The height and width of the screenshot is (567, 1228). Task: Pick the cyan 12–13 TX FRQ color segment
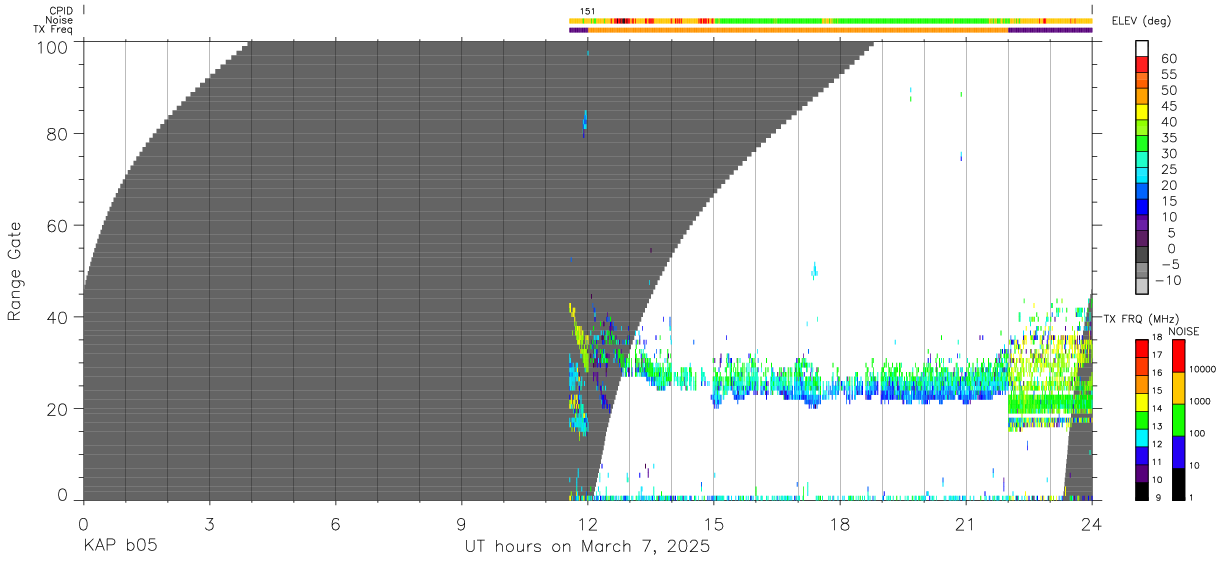click(1141, 437)
